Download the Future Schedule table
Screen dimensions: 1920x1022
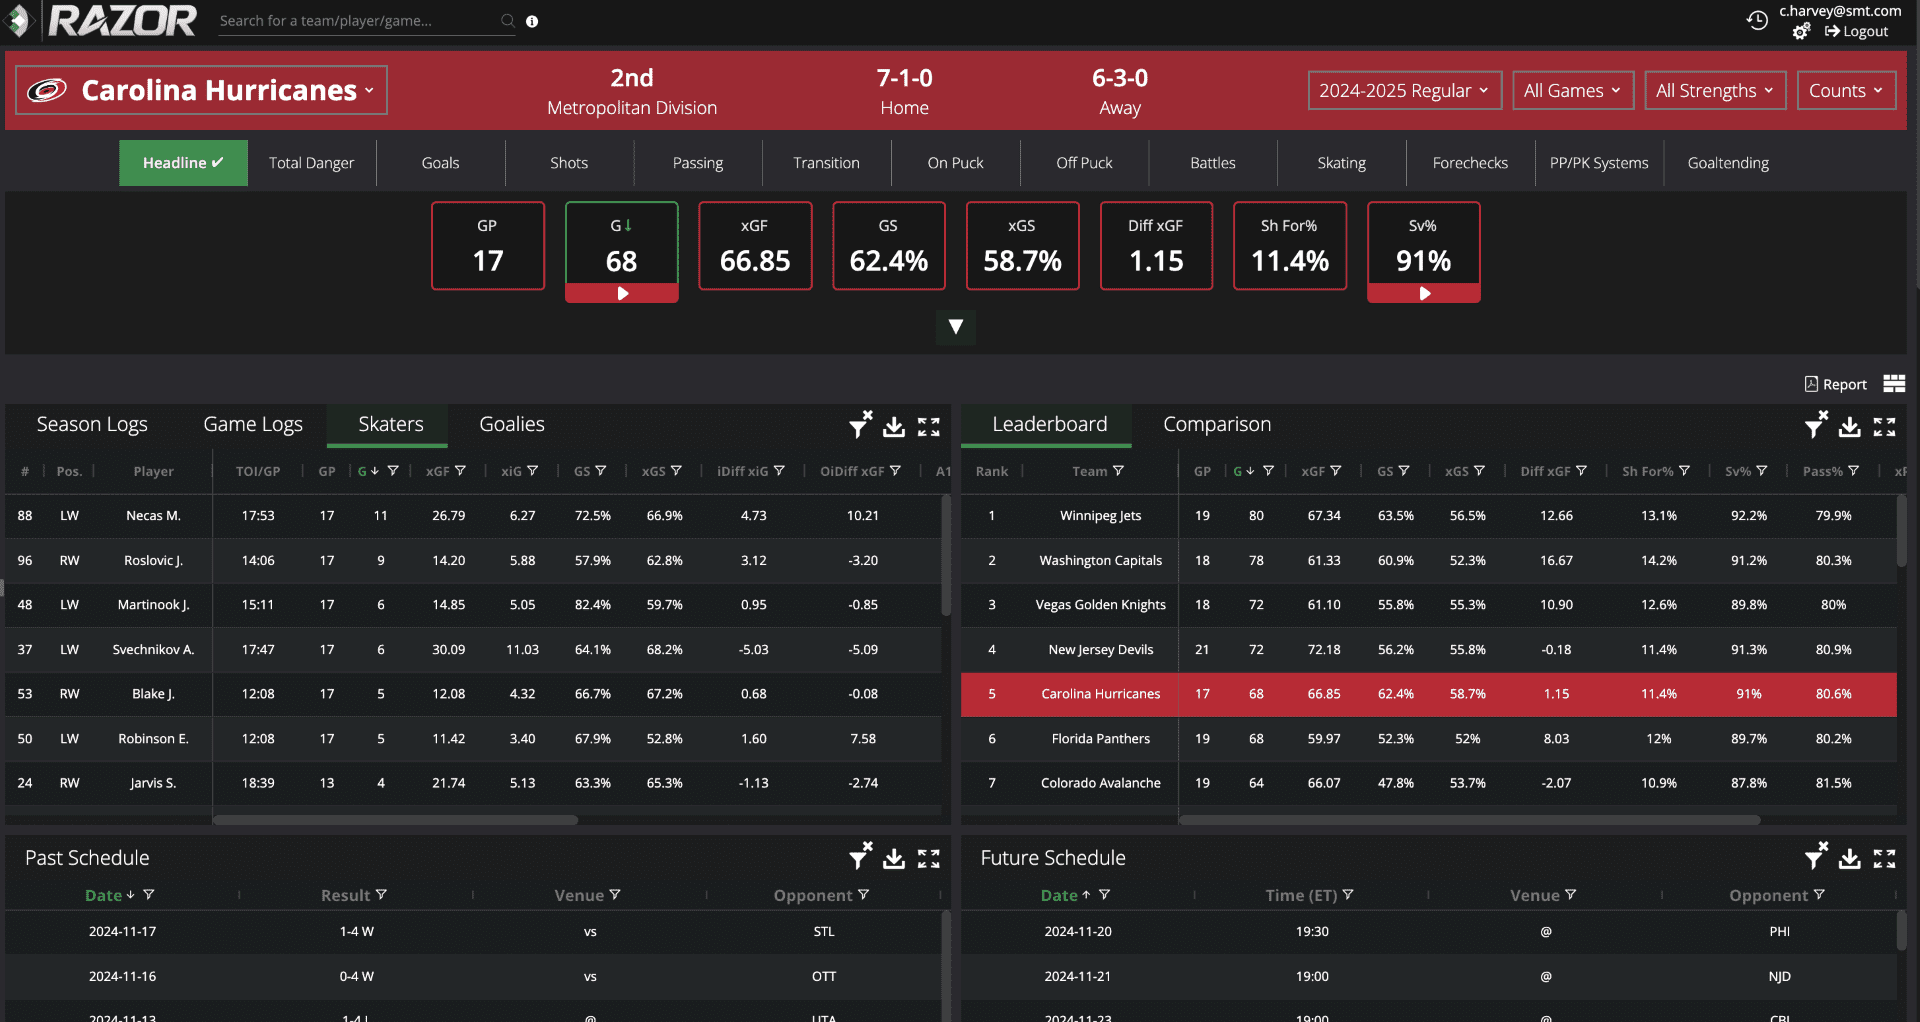(1850, 858)
